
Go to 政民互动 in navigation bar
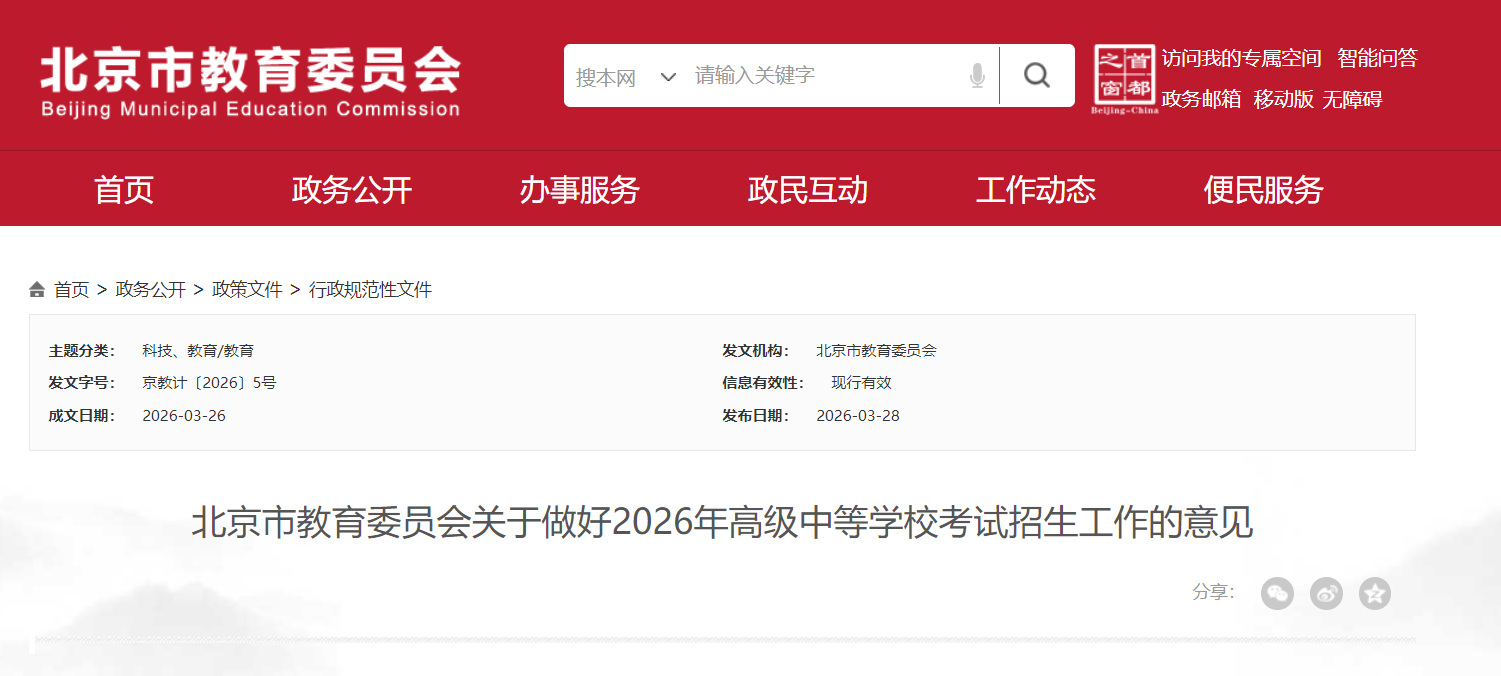click(807, 189)
